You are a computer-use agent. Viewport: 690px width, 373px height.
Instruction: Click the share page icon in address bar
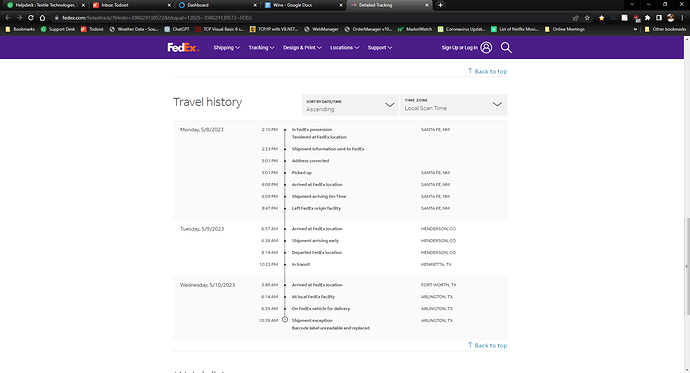[576, 18]
